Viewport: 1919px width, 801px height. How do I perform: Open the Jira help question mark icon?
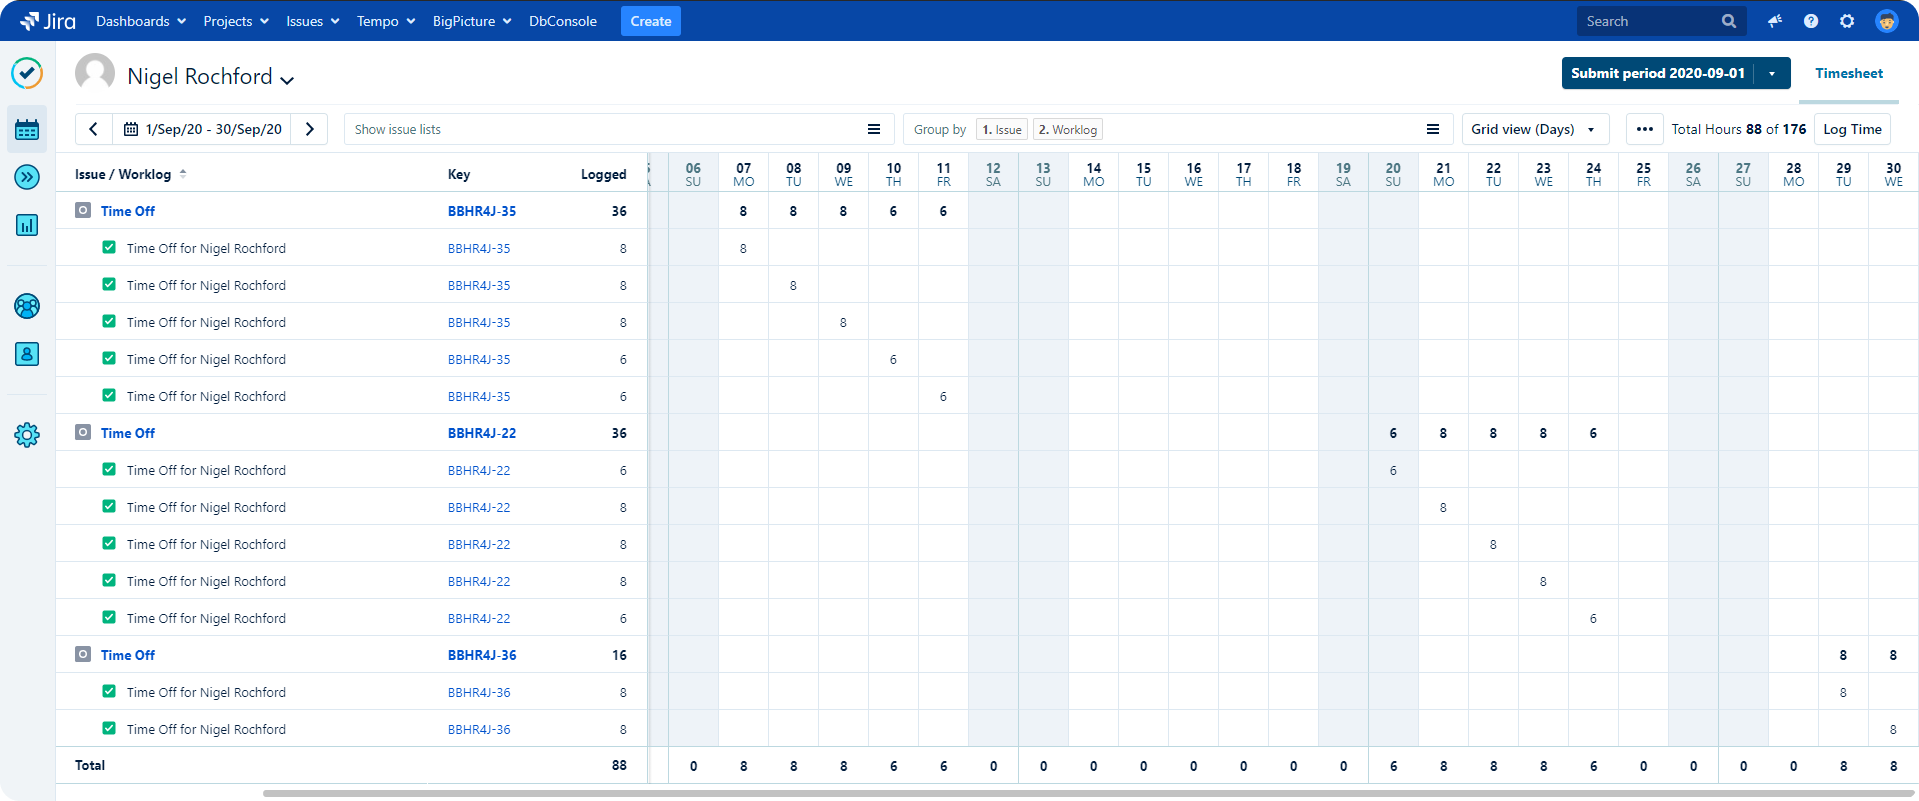point(1811,21)
